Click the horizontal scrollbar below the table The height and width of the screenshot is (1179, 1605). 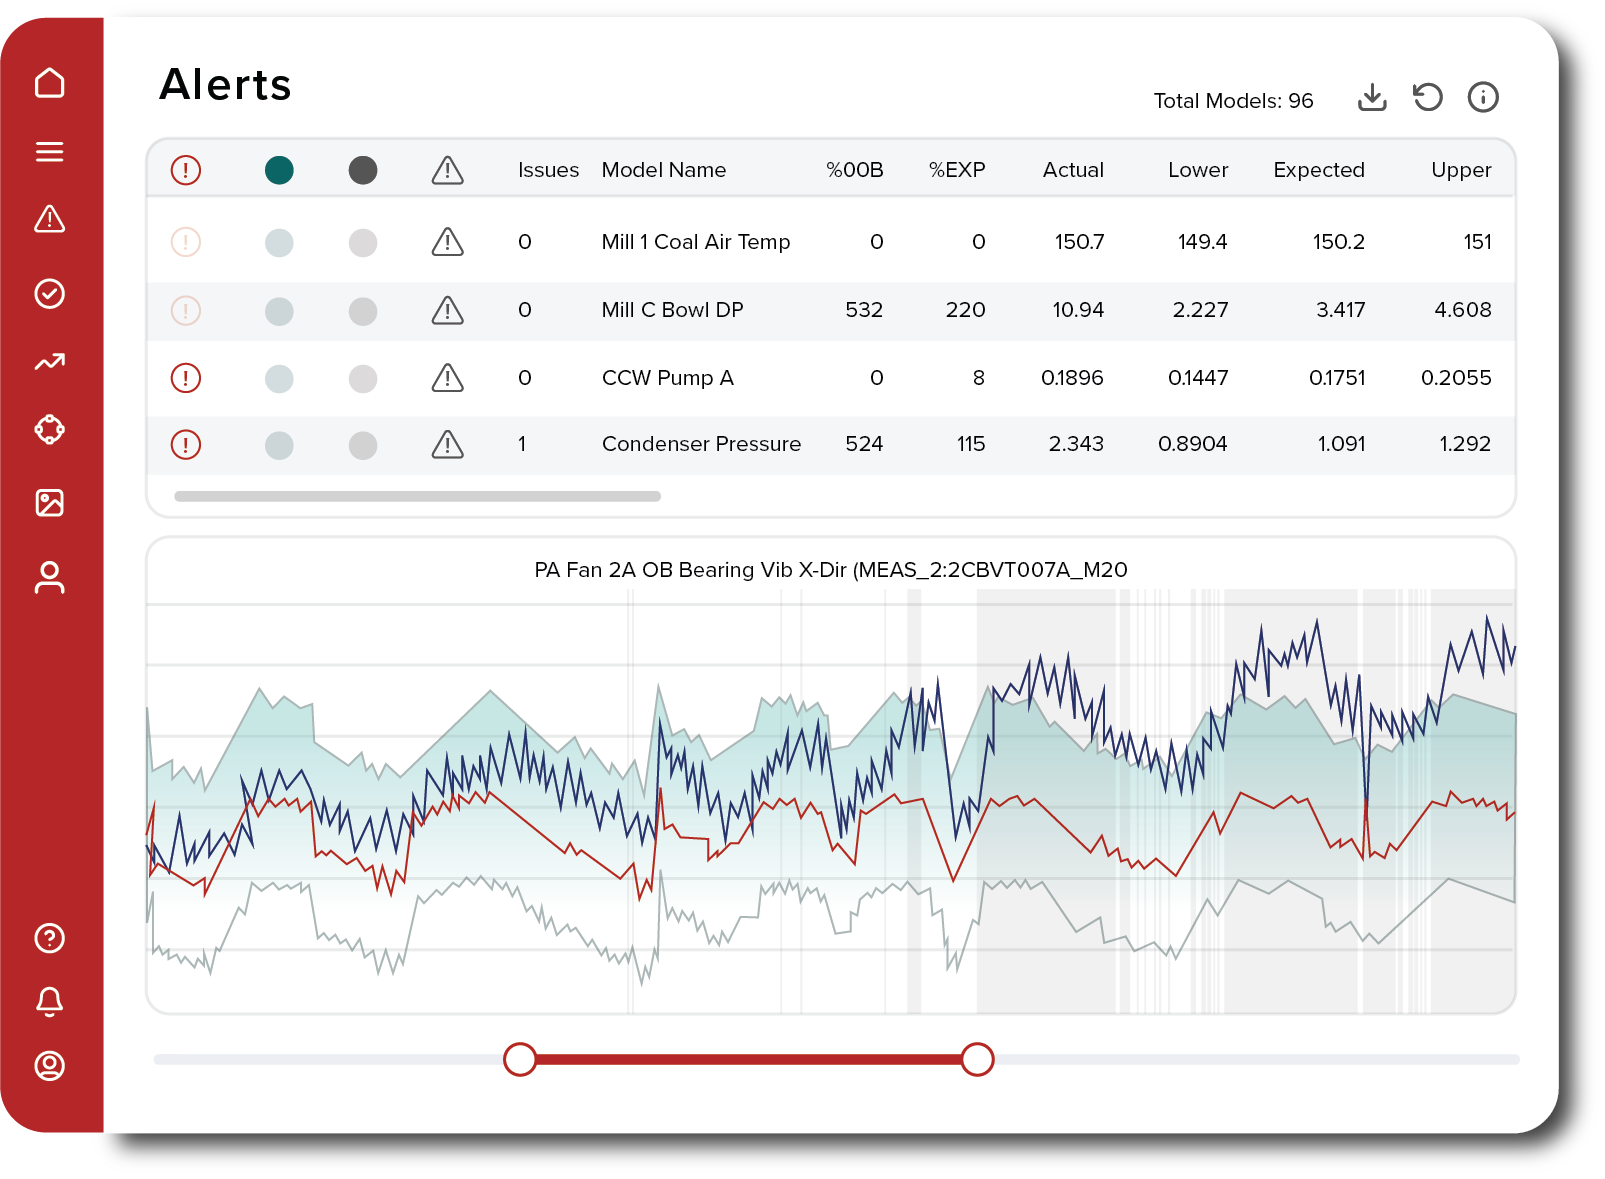[417, 494]
